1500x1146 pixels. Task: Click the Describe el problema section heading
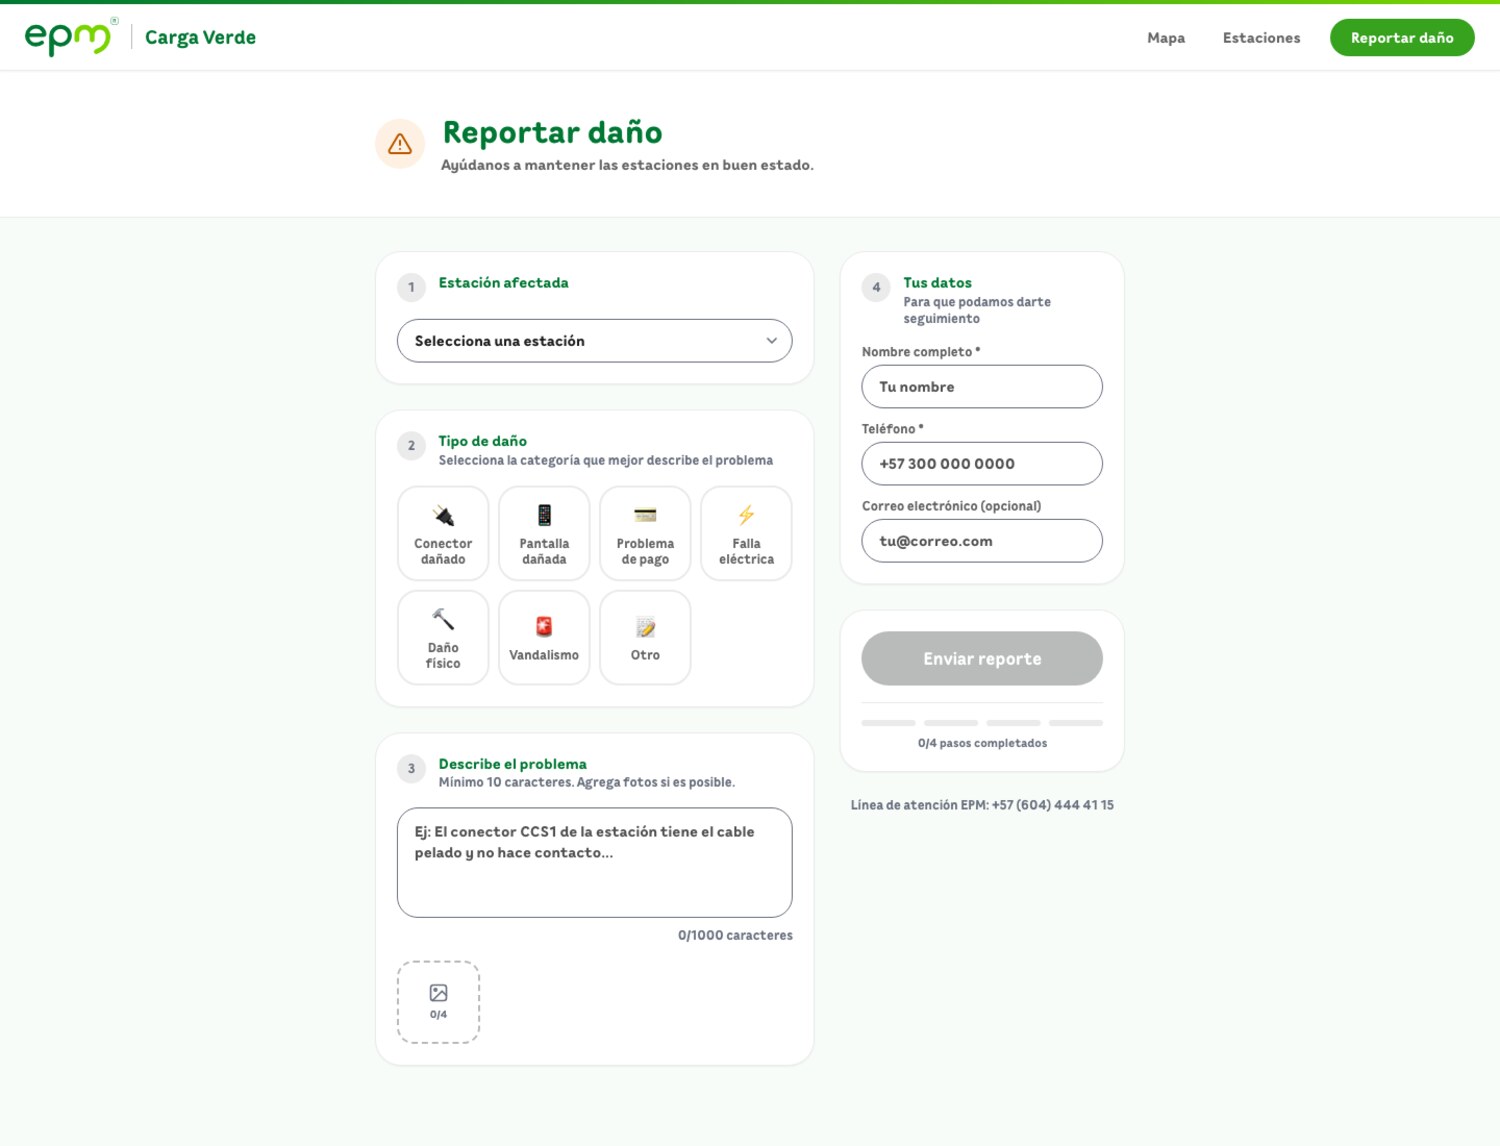(x=512, y=764)
